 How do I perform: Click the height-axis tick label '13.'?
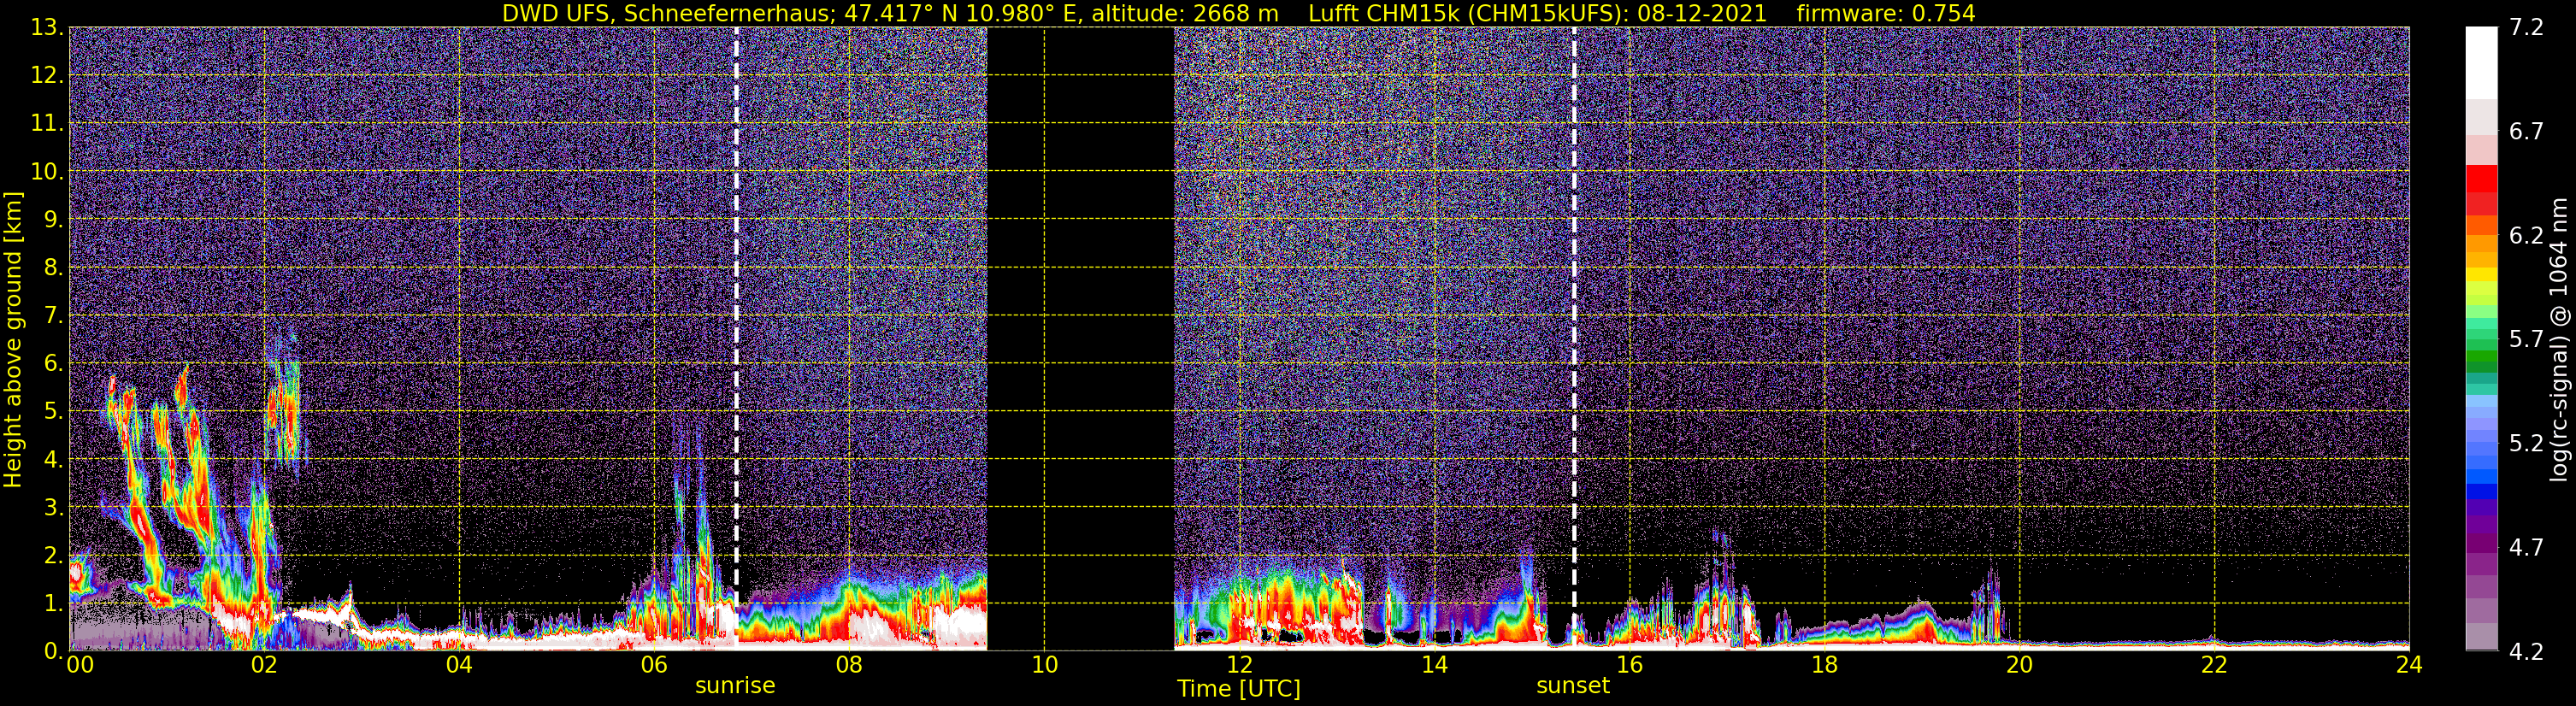click(x=47, y=28)
